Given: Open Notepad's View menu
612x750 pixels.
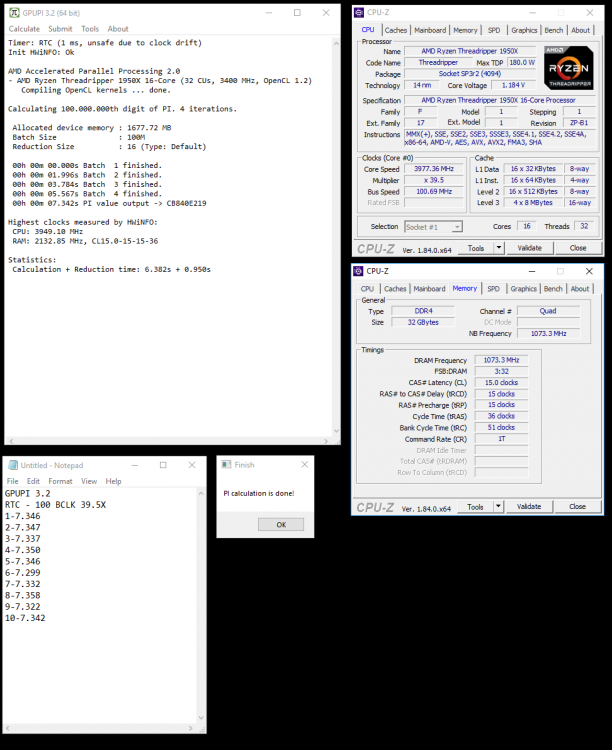Looking at the screenshot, I should [89, 481].
